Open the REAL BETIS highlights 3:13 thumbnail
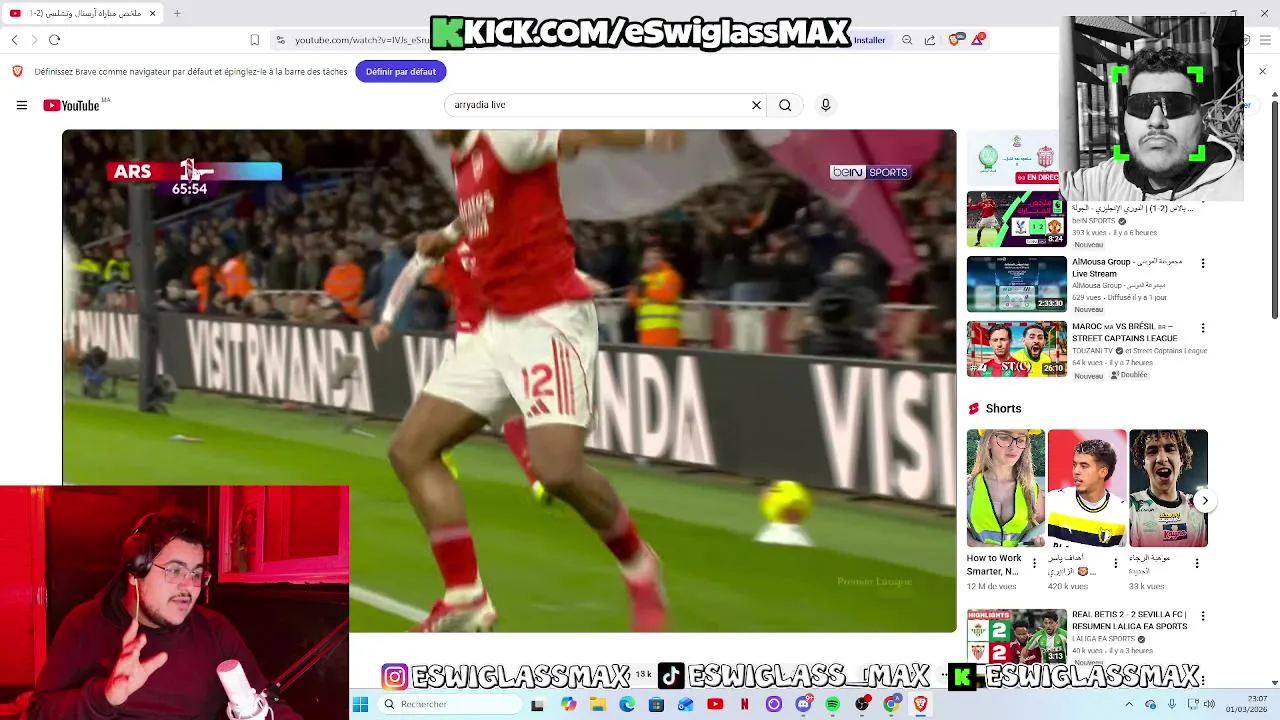This screenshot has width=1280, height=720. pos(1016,636)
